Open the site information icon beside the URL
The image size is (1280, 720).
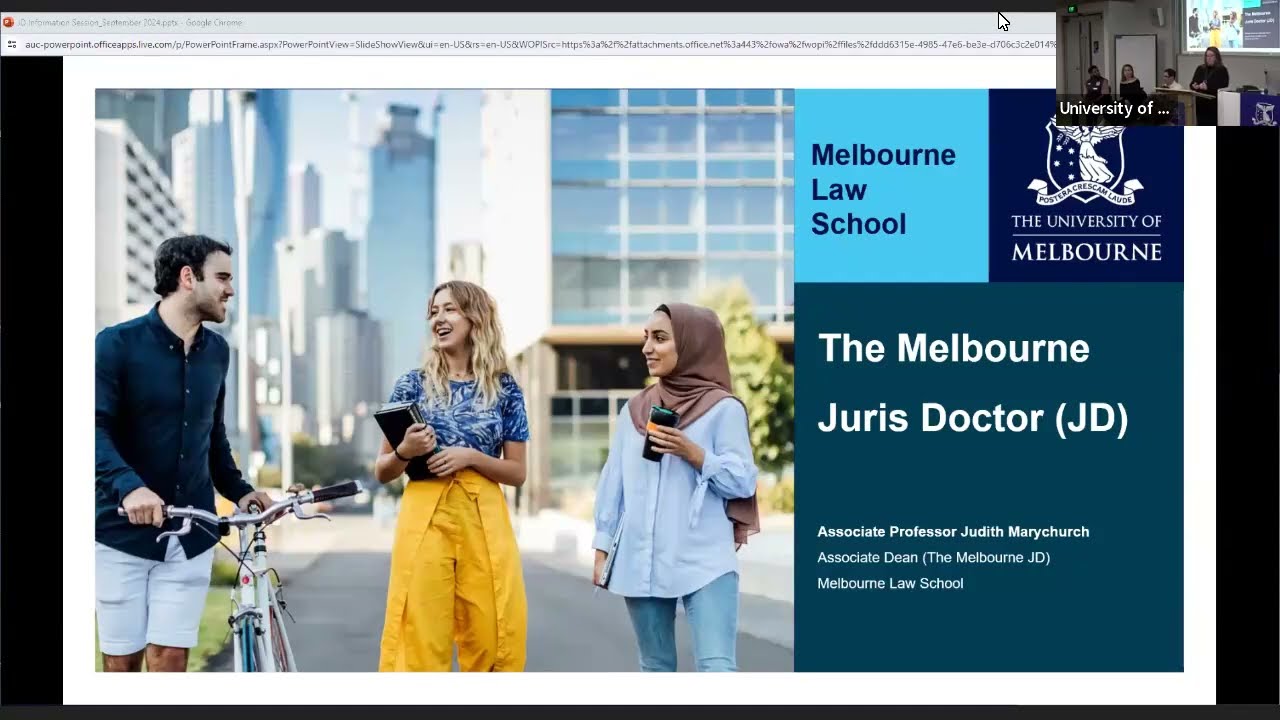[x=11, y=44]
